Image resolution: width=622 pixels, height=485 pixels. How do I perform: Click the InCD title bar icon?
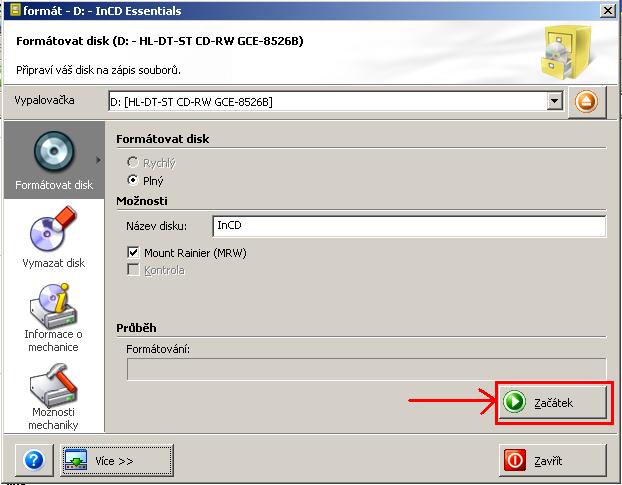tap(15, 10)
